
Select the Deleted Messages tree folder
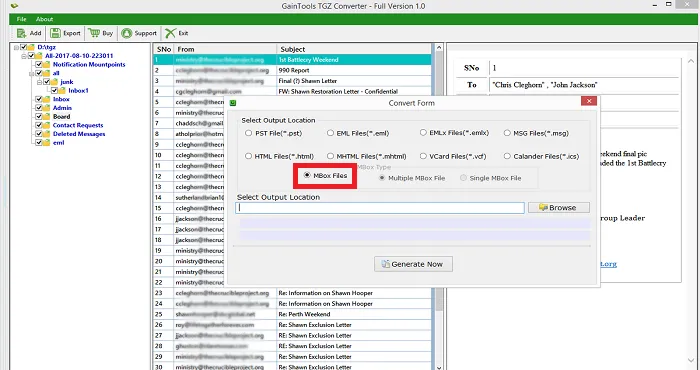click(79, 134)
